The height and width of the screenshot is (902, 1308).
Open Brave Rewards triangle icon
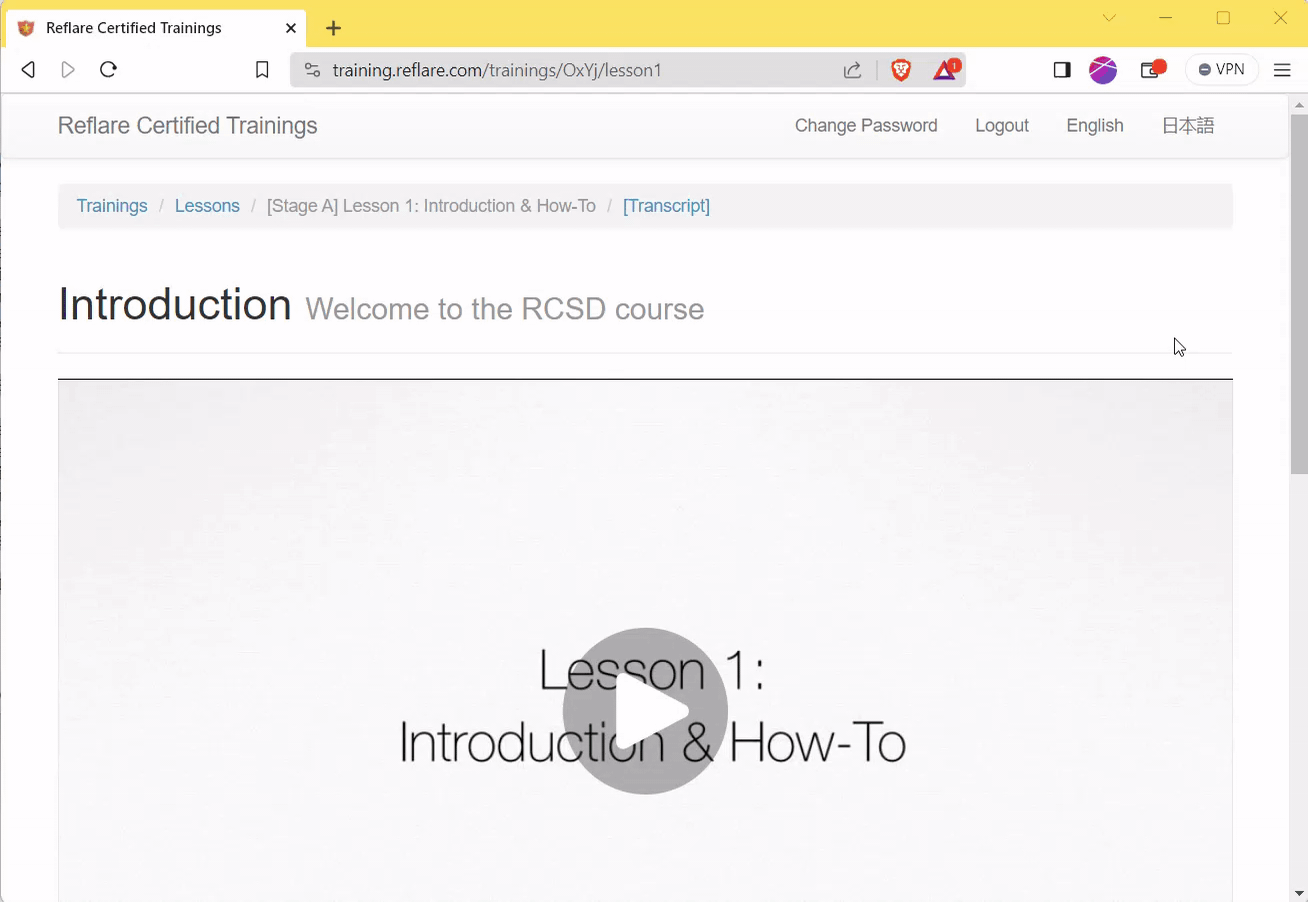[945, 70]
